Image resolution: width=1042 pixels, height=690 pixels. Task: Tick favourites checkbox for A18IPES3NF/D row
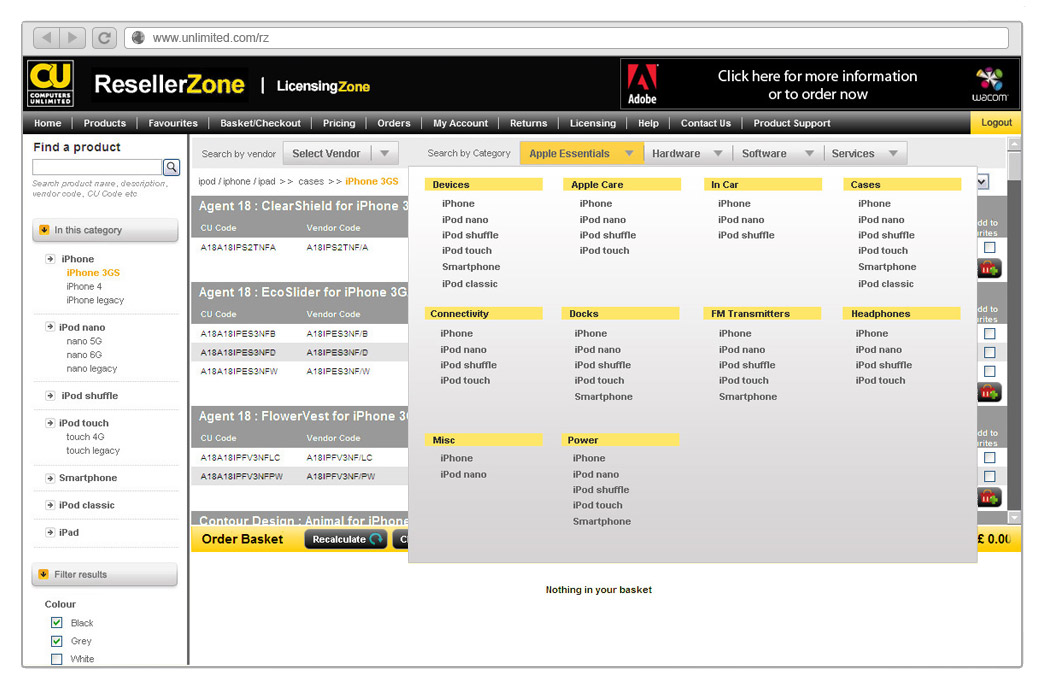point(990,352)
